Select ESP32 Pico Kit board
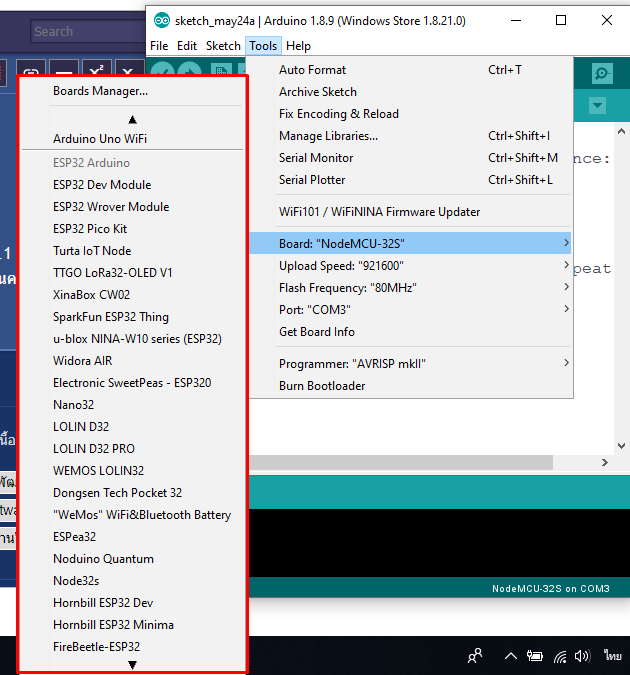 (133, 229)
